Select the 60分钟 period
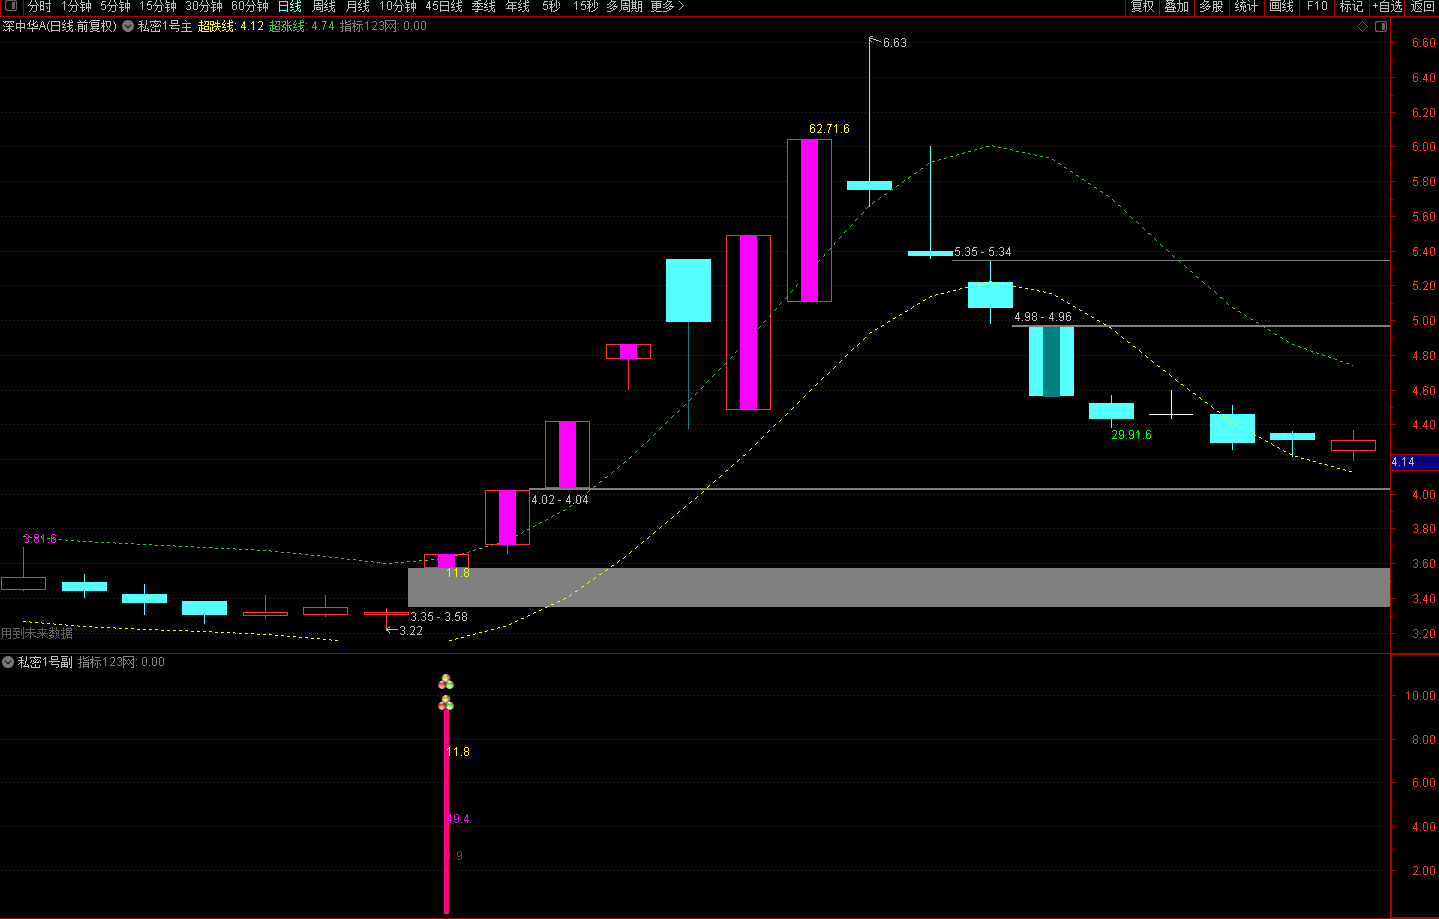The width and height of the screenshot is (1439, 919). (250, 6)
